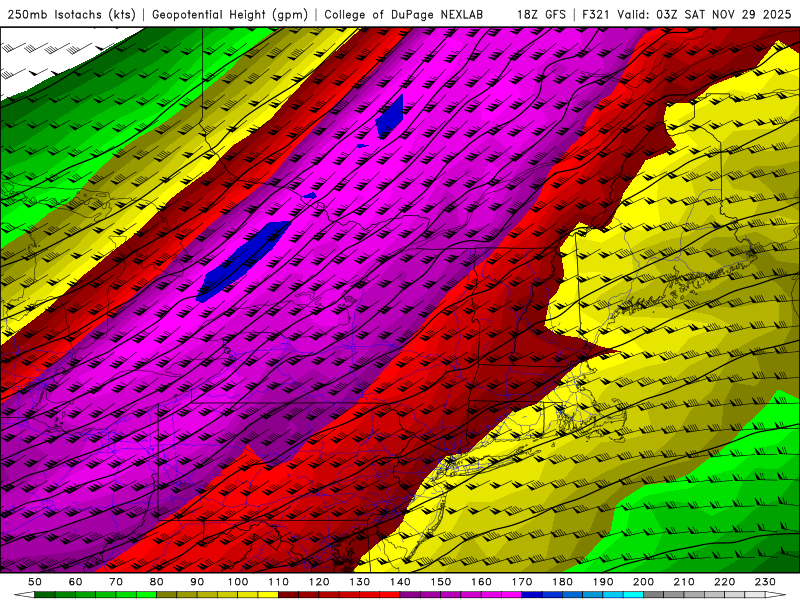Click the 150 label on the color scale
This screenshot has width=800, height=600.
click(x=441, y=582)
